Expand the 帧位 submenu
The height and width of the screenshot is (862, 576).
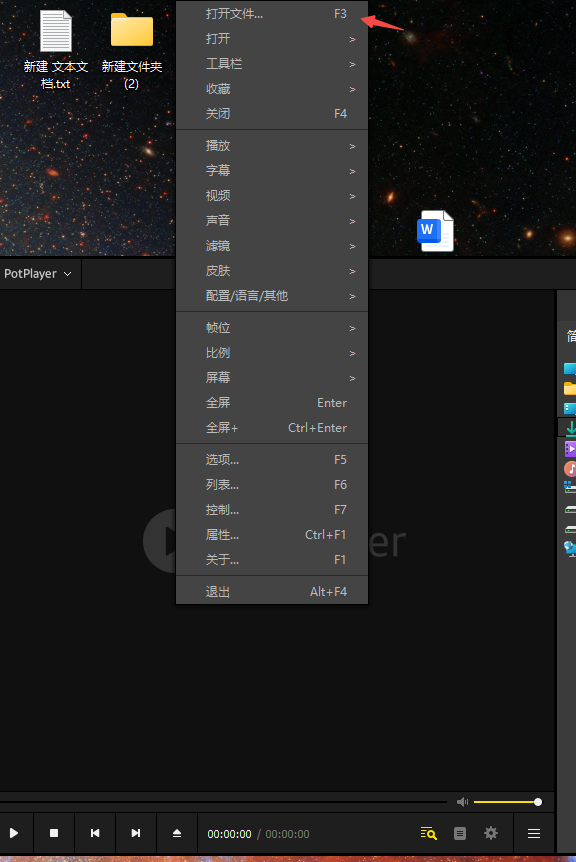(x=272, y=328)
